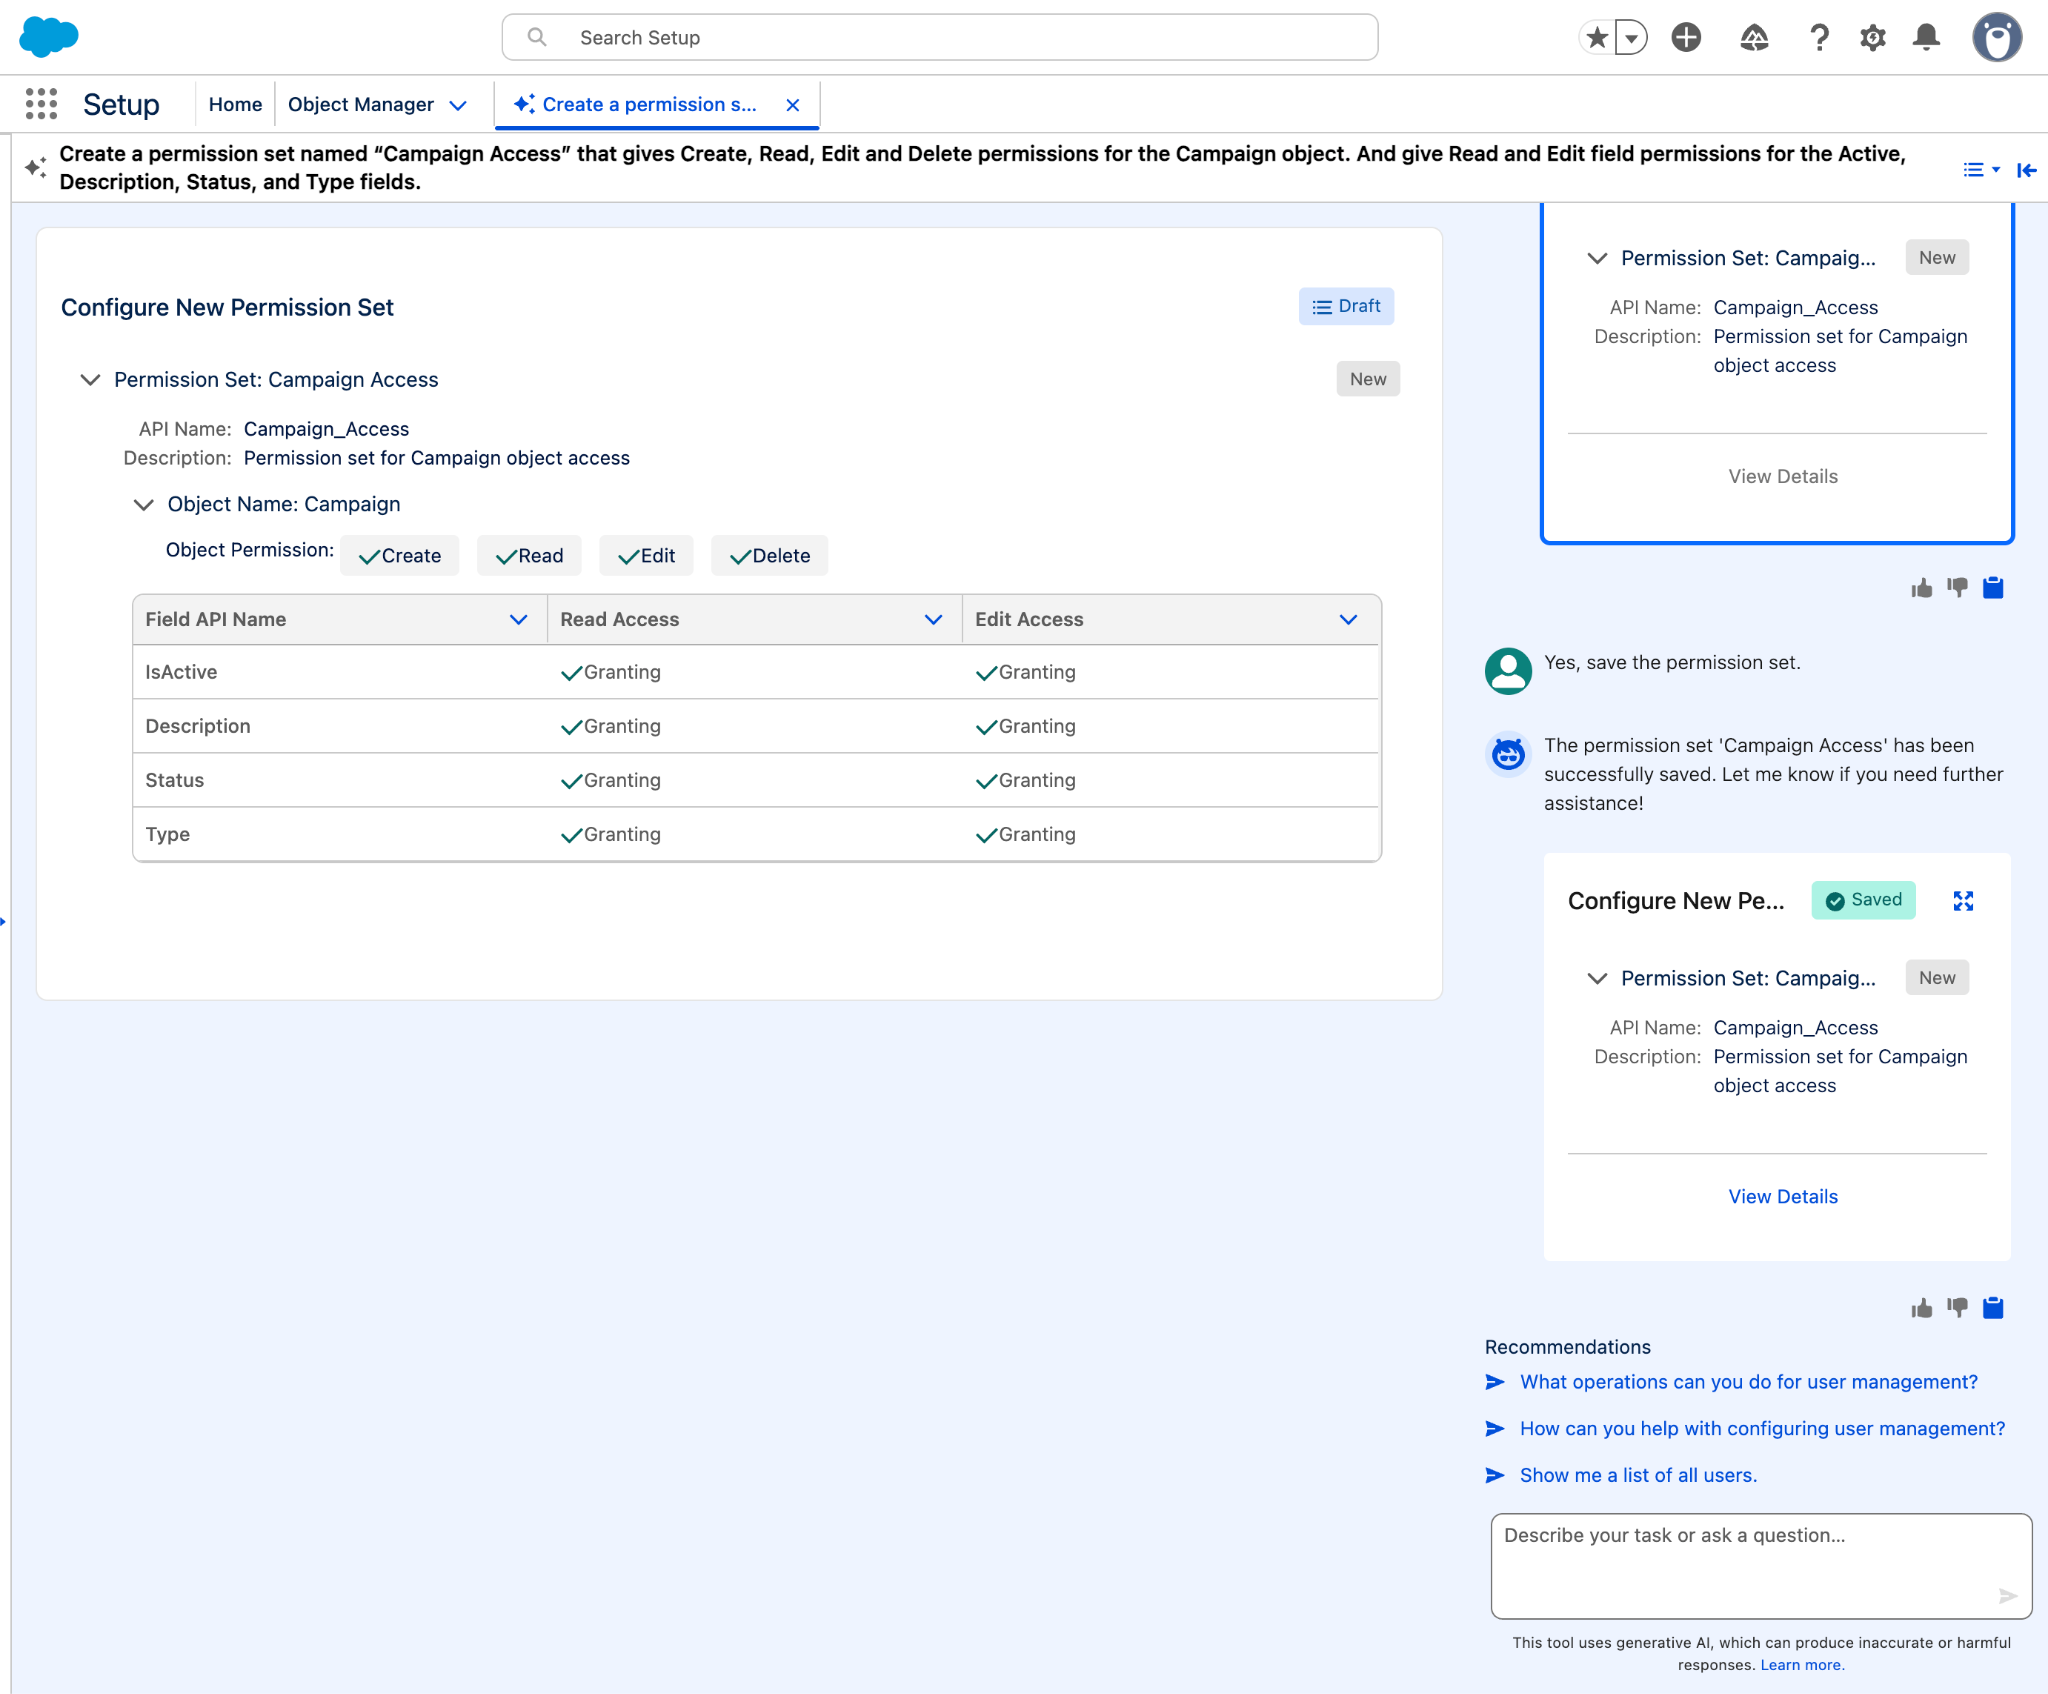Select the Type field name cell
Screen dimensions: 2048x1694
click(x=340, y=835)
